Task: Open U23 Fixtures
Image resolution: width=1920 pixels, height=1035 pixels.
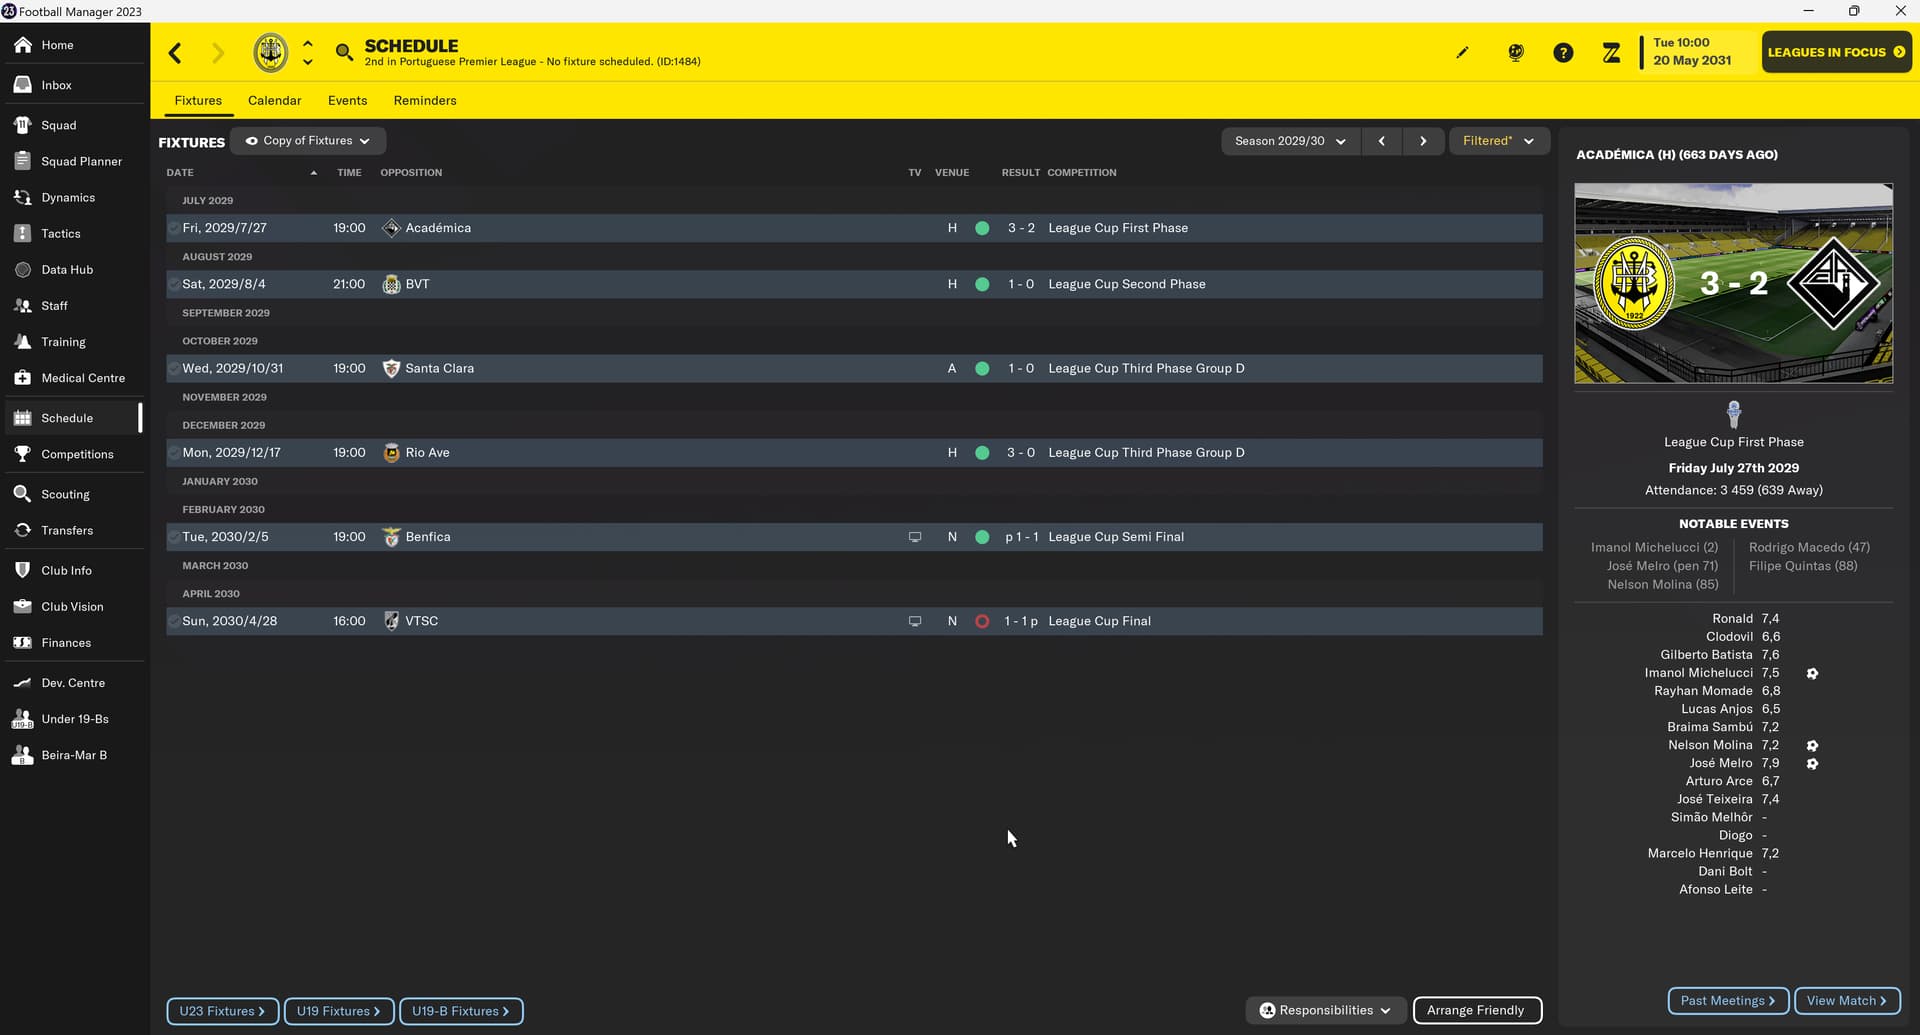Action: pos(222,1011)
